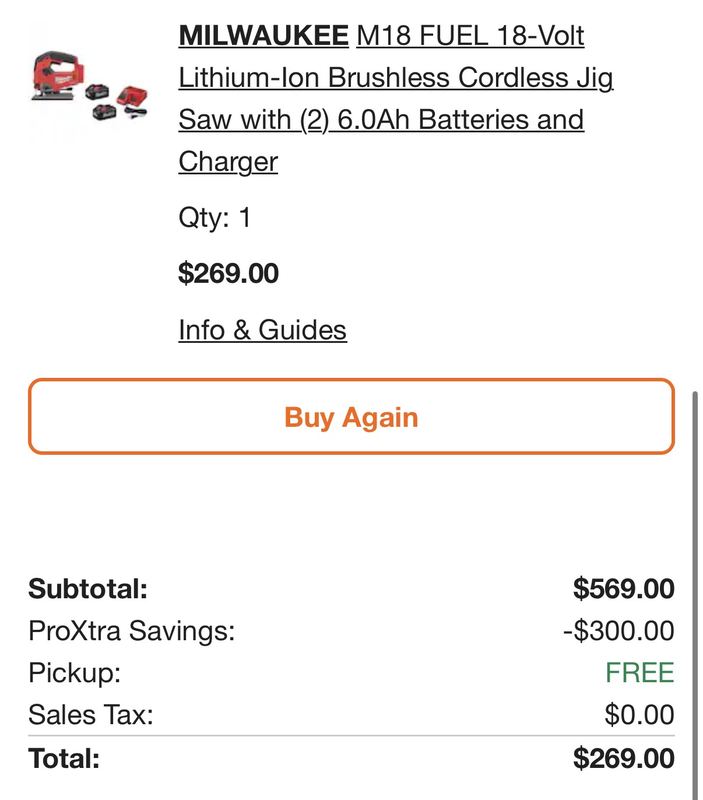Click the Subtotal label
Screen dimensions: 703x800
click(x=88, y=589)
